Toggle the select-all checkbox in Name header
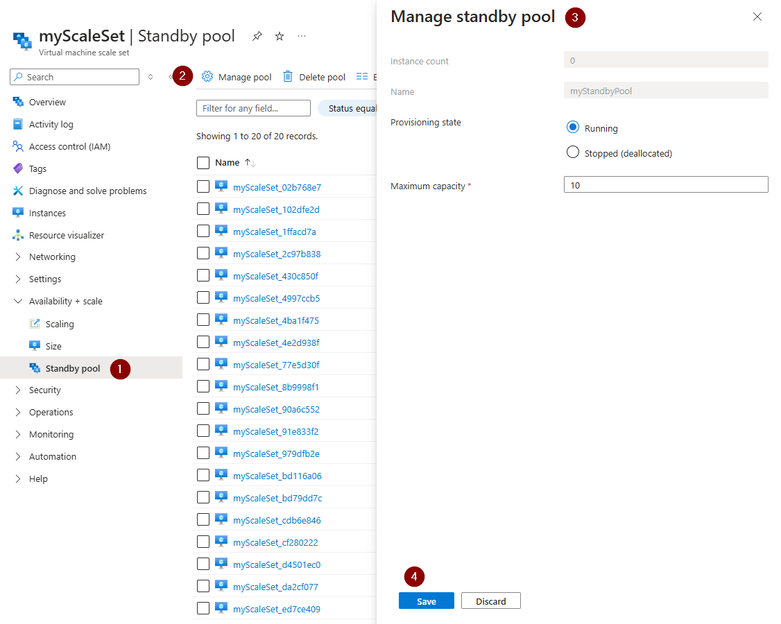This screenshot has width=781, height=624. point(203,163)
